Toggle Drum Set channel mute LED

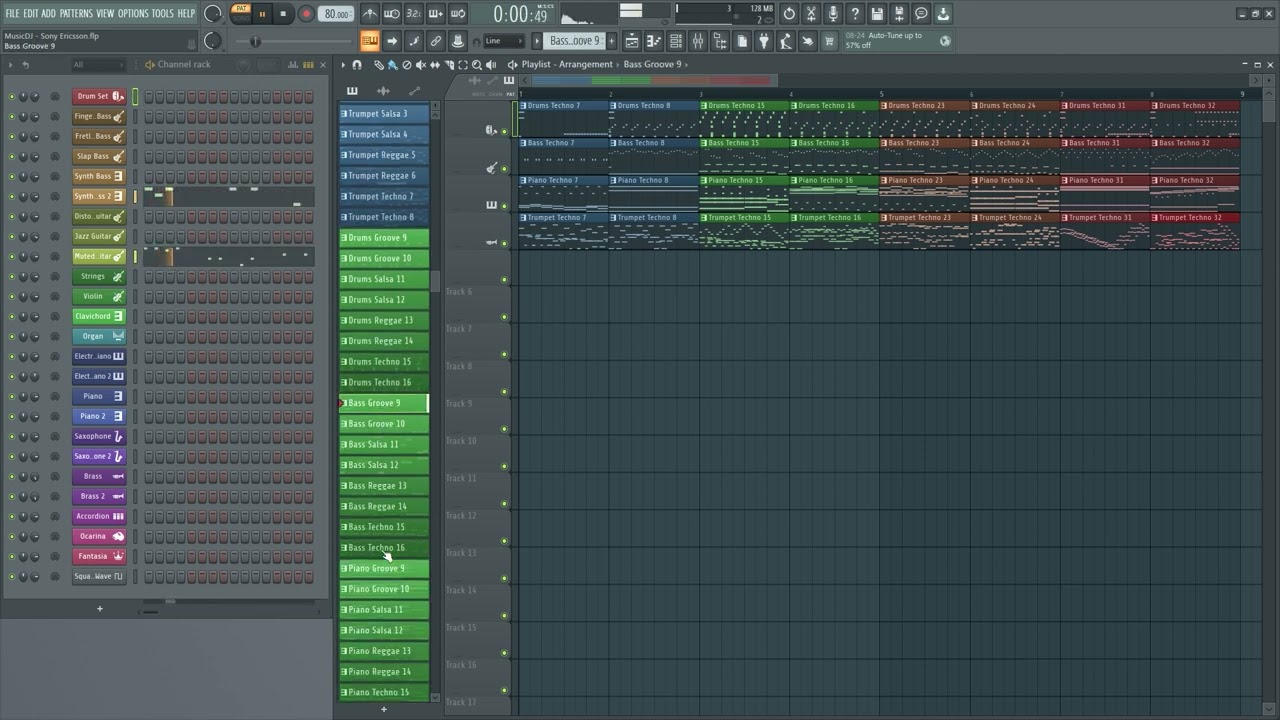12,97
